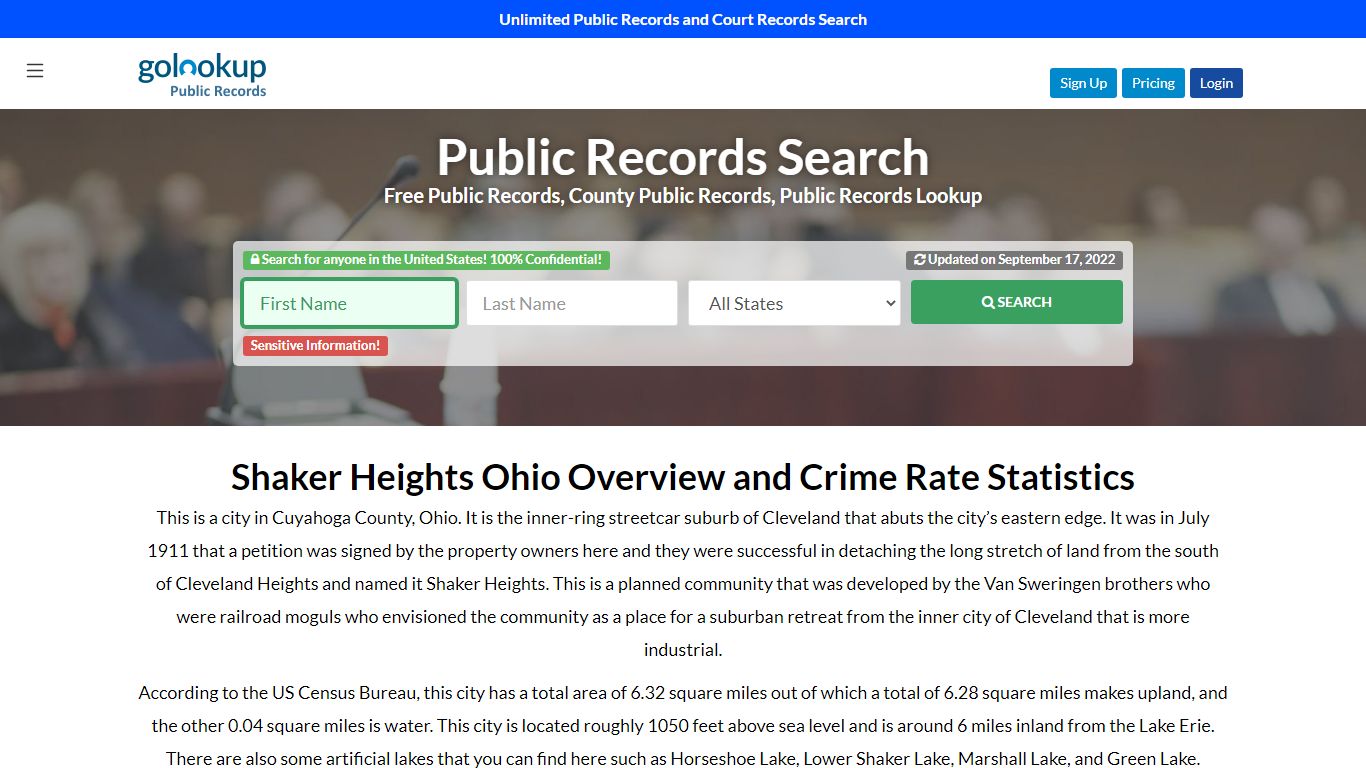Click the green SEARCH button
1366x768 pixels.
(1016, 302)
